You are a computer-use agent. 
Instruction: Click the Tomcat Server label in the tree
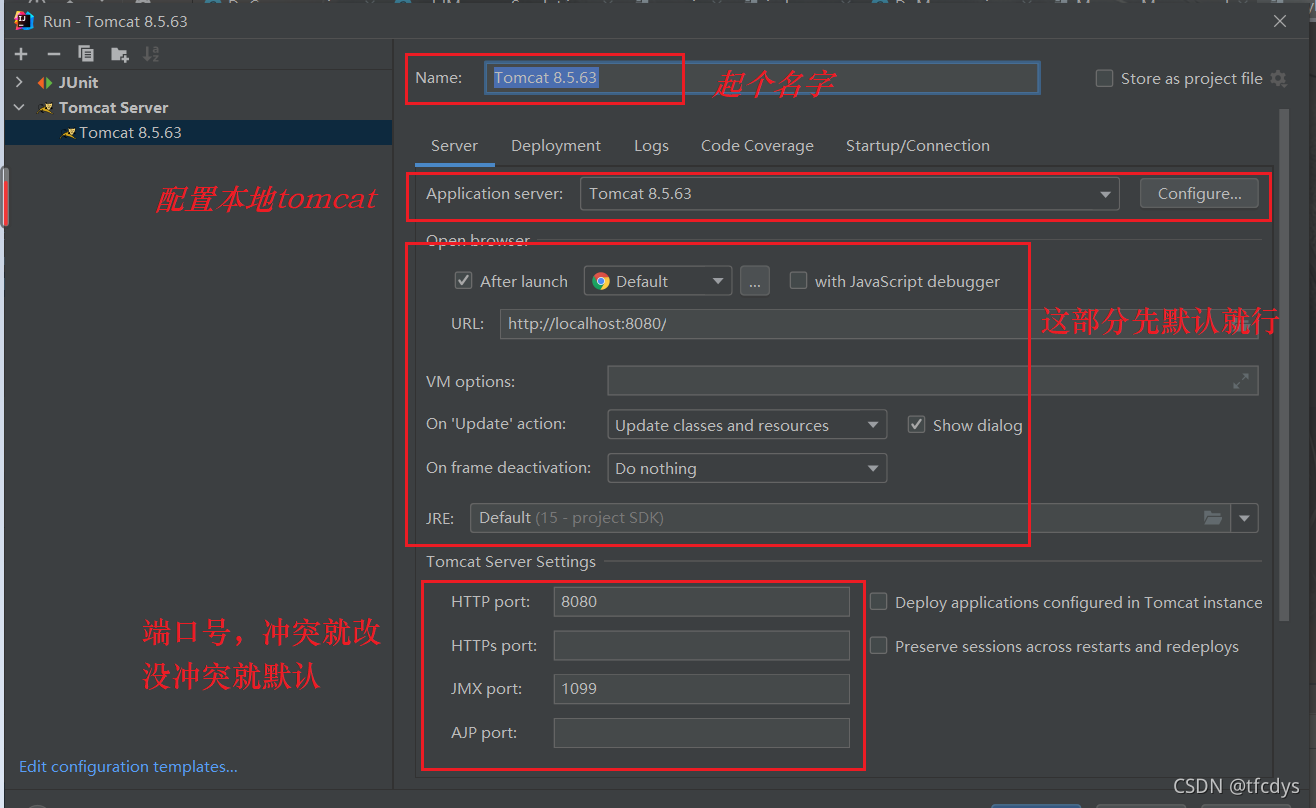coord(113,108)
